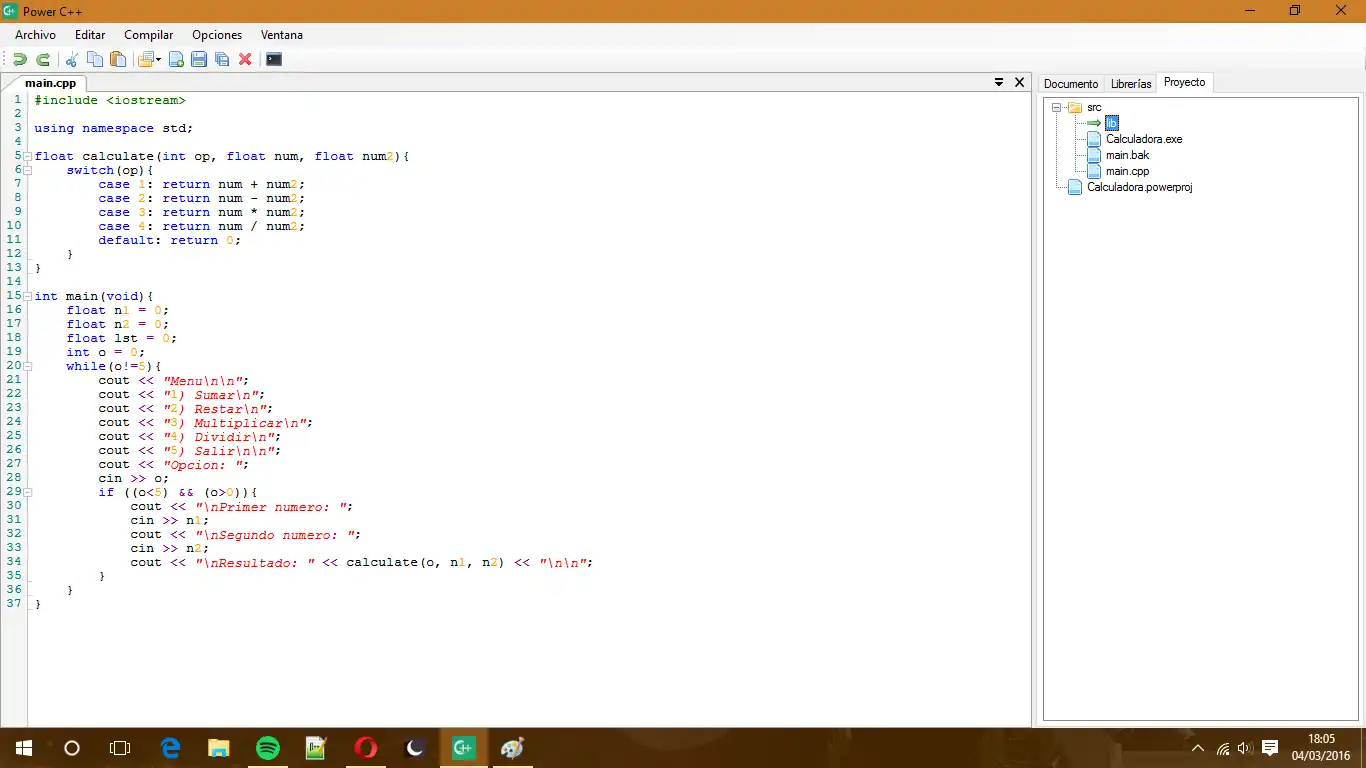Click the '#include <iostream>' line
Screen dimensions: 1366x768
[110, 100]
